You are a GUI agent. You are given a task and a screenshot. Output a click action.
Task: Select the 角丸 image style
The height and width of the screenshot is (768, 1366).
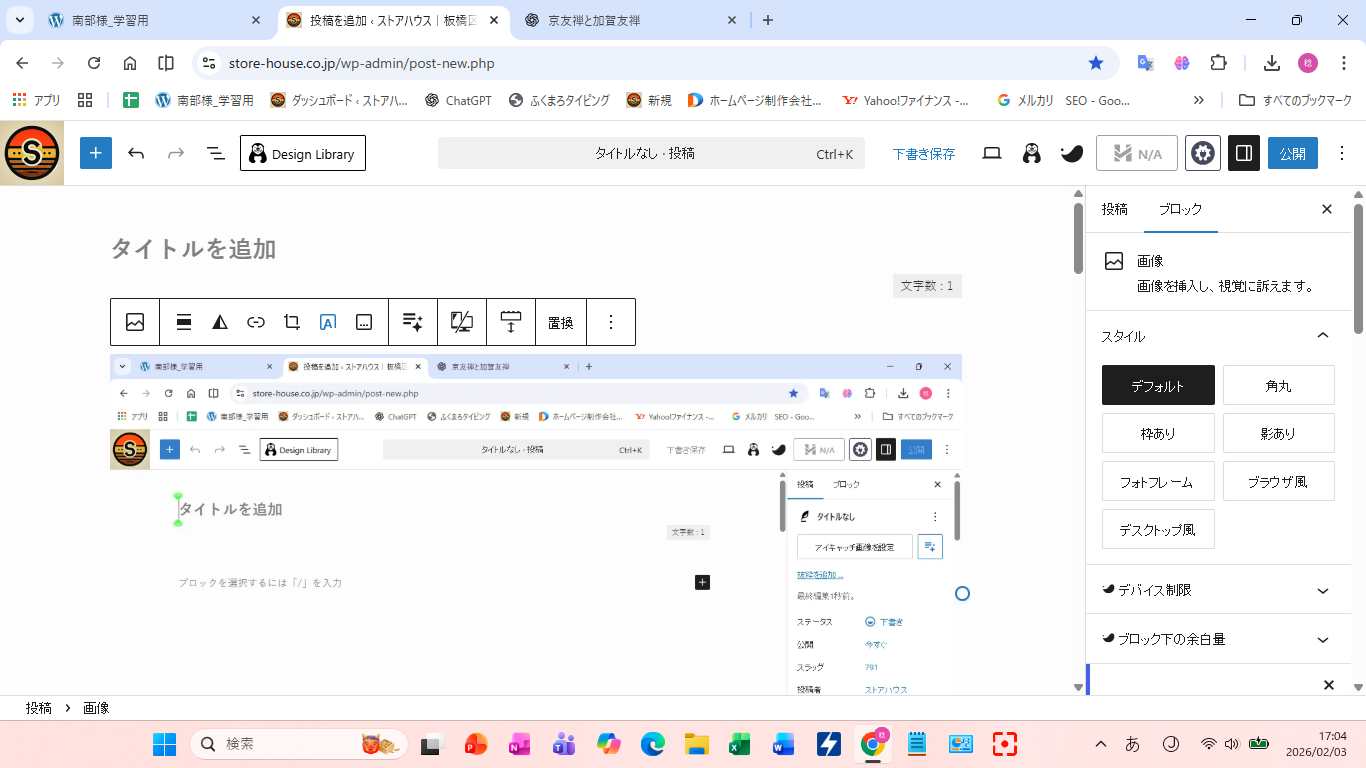click(x=1278, y=385)
